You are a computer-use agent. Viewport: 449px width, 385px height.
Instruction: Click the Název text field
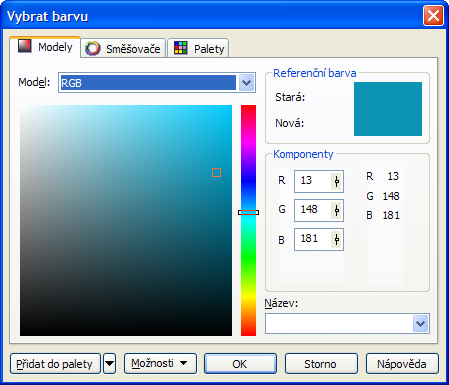[x=339, y=323]
